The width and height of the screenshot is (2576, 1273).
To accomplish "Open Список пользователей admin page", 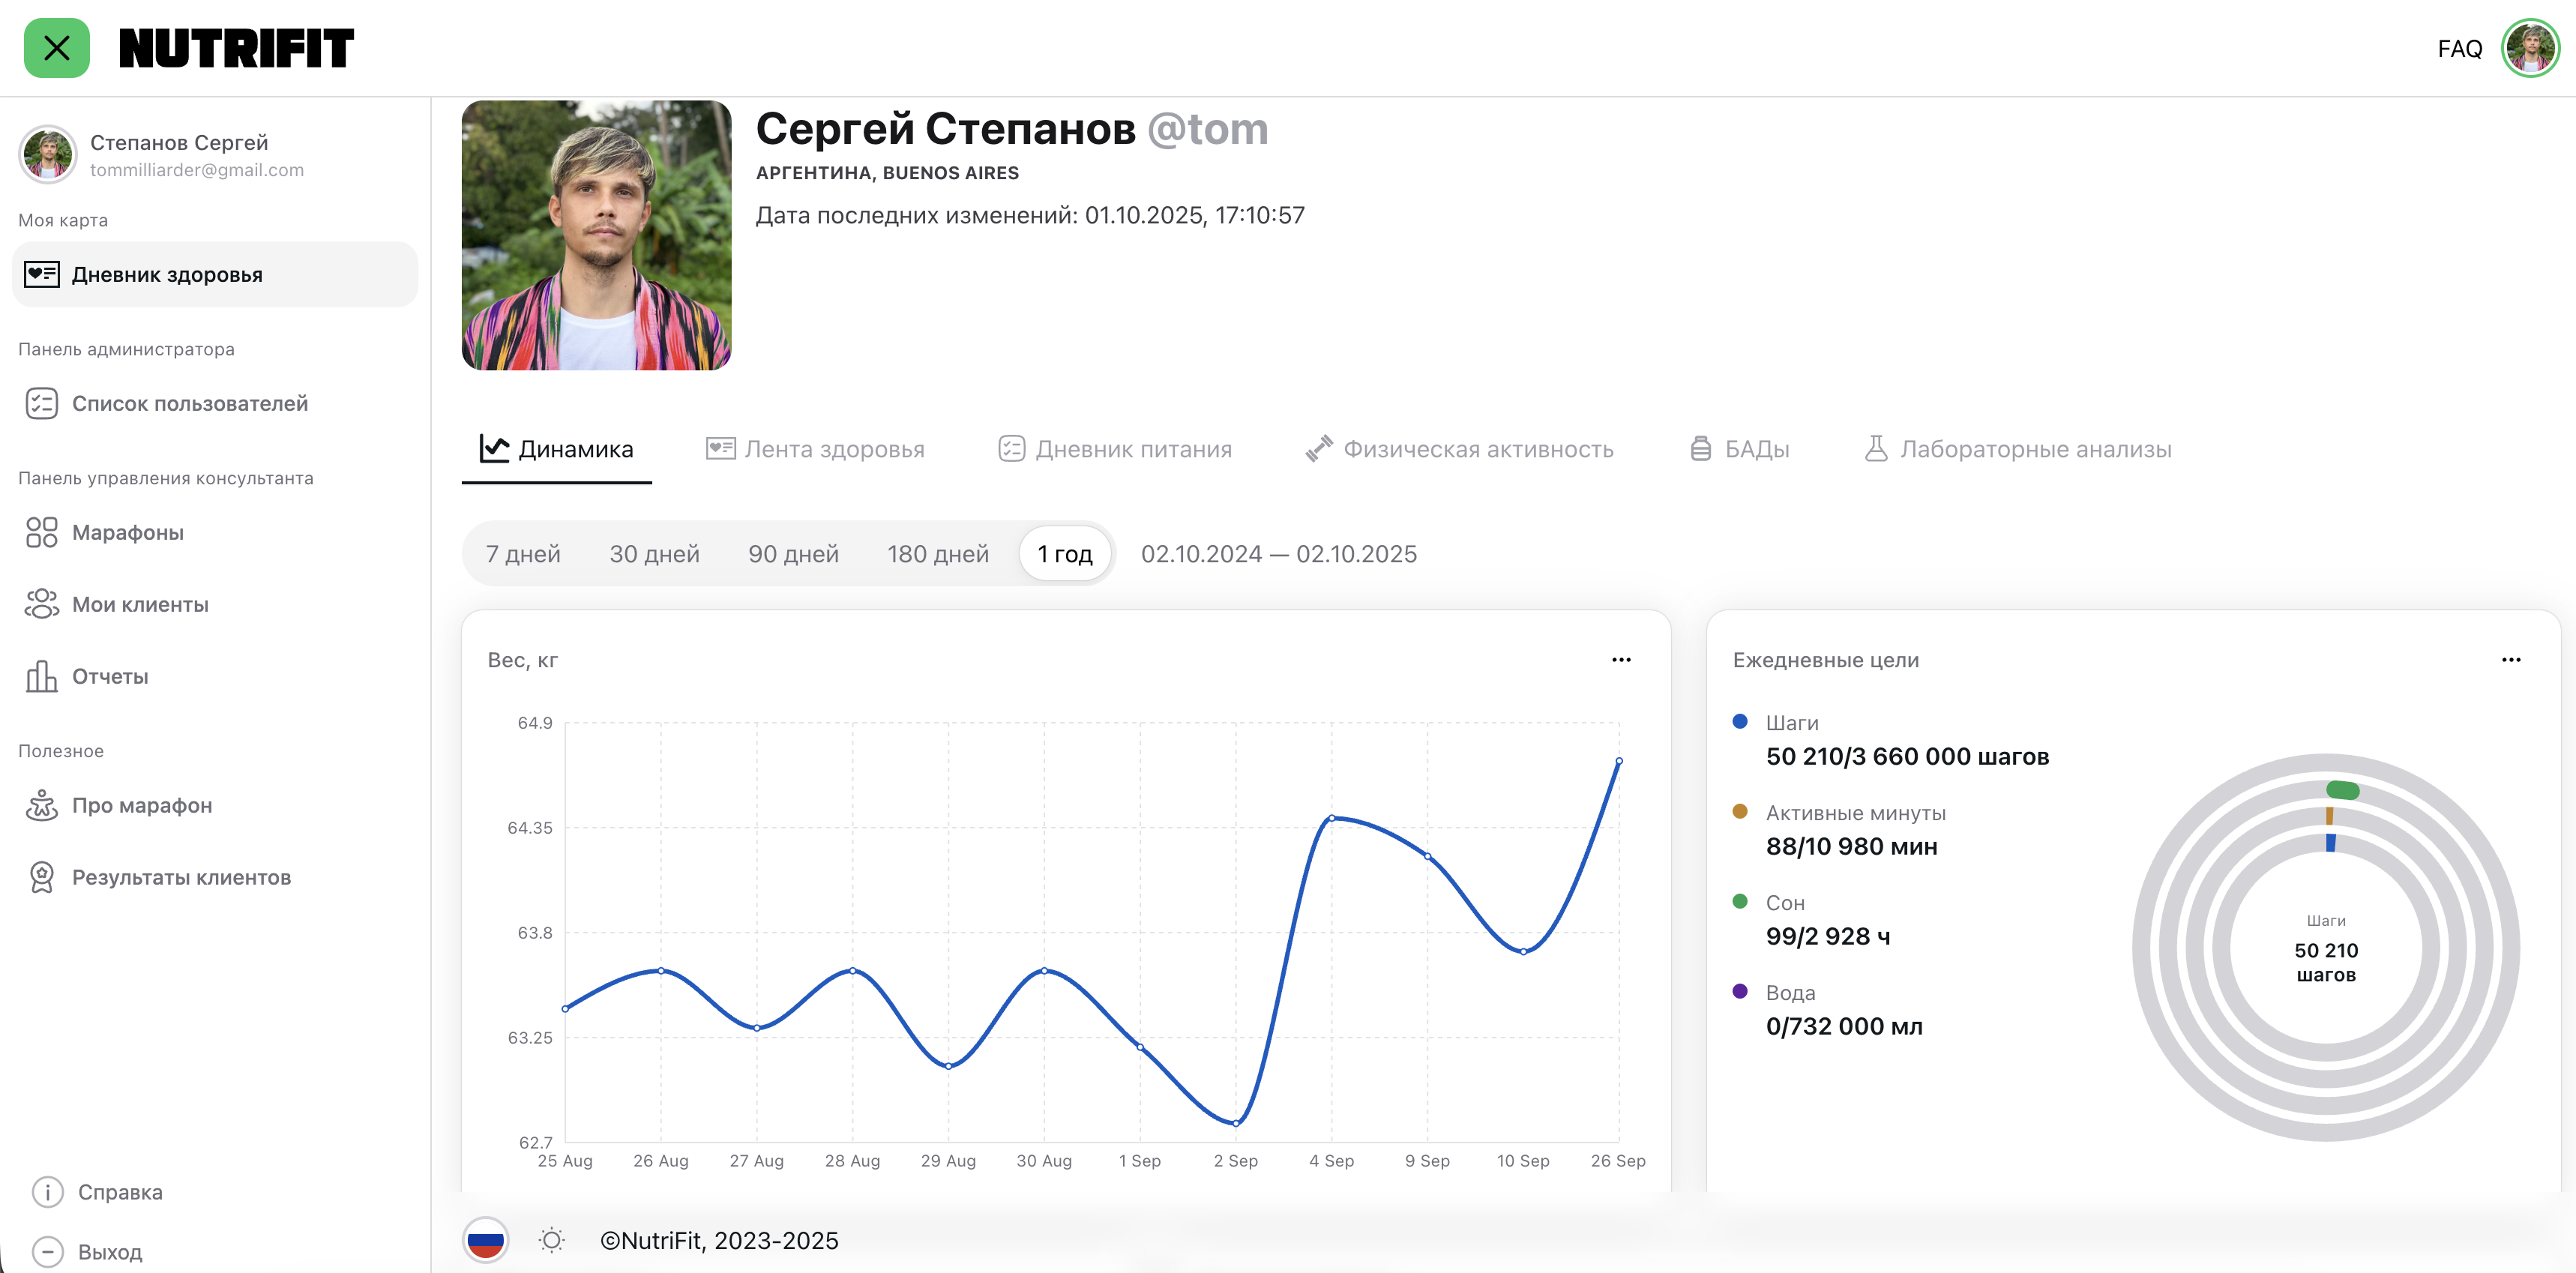I will pyautogui.click(x=189, y=403).
